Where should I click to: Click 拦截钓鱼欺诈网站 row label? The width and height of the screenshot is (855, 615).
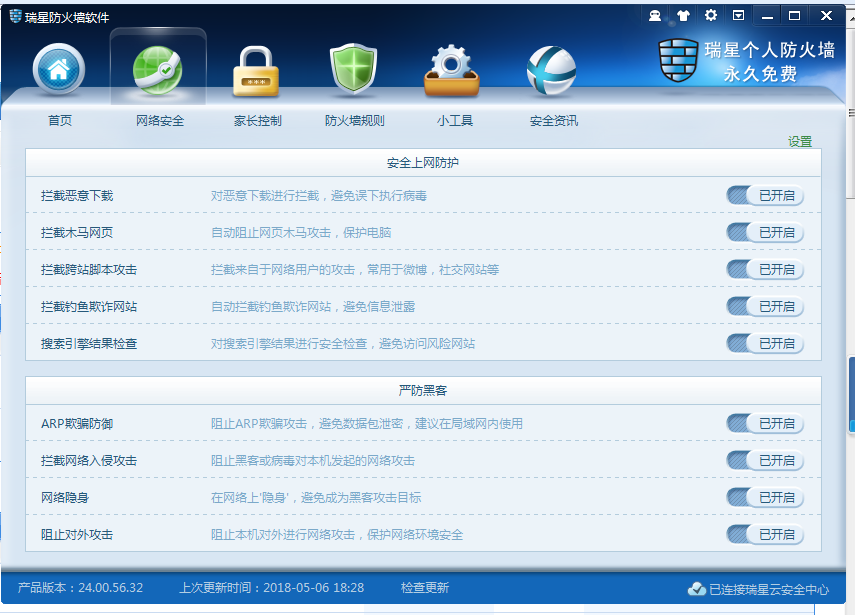[x=89, y=307]
